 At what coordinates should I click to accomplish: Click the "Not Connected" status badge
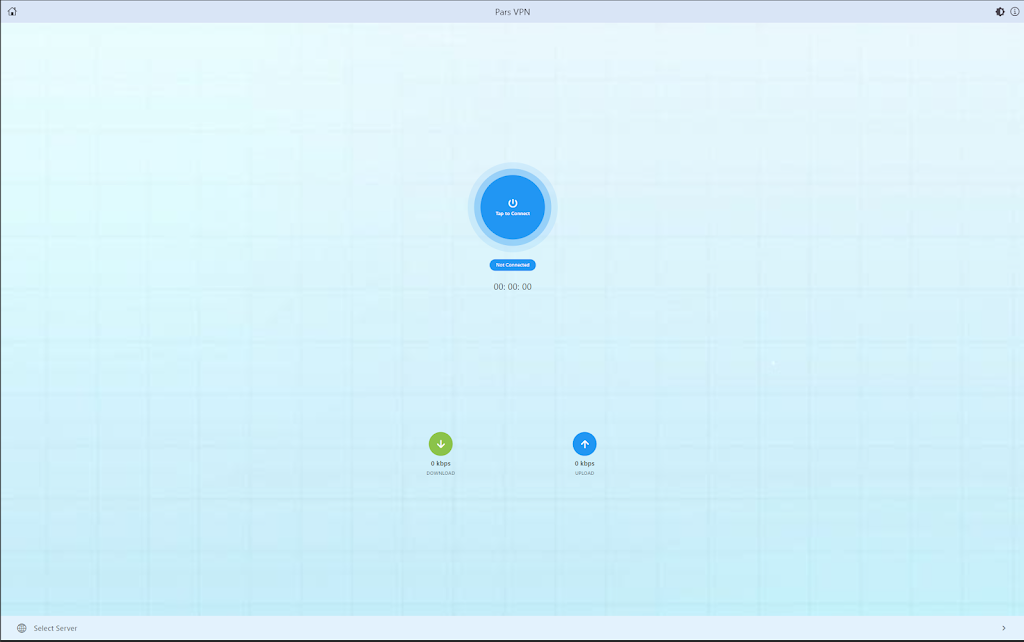[x=512, y=265]
